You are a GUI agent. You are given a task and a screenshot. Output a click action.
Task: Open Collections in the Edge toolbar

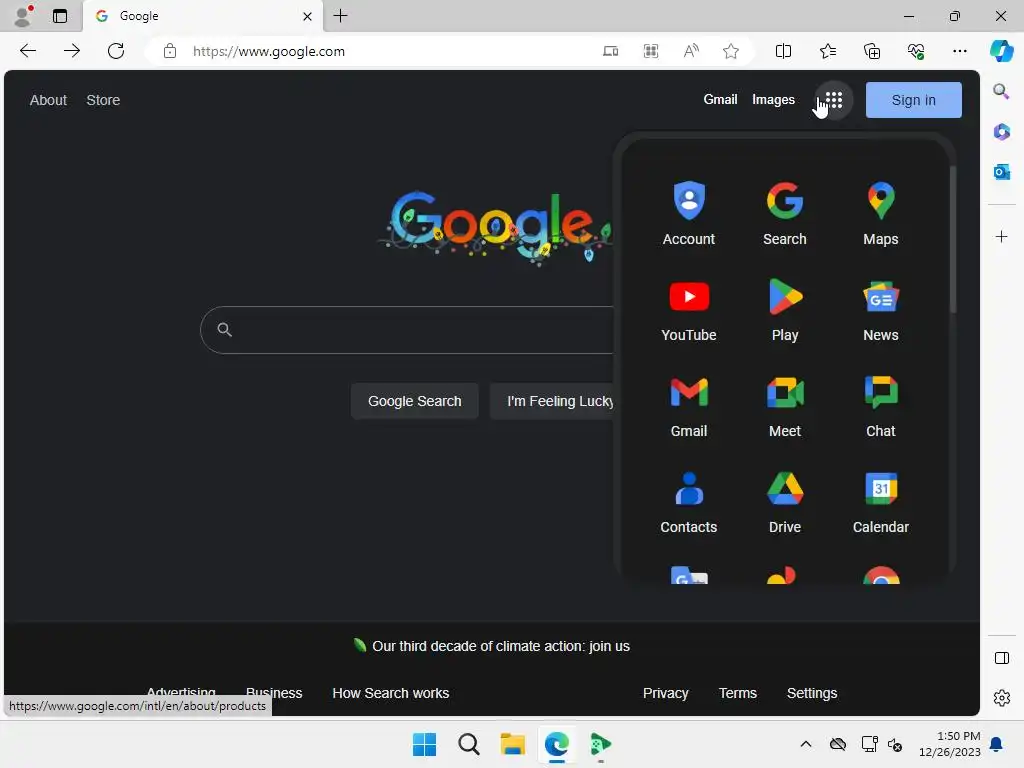[872, 51]
